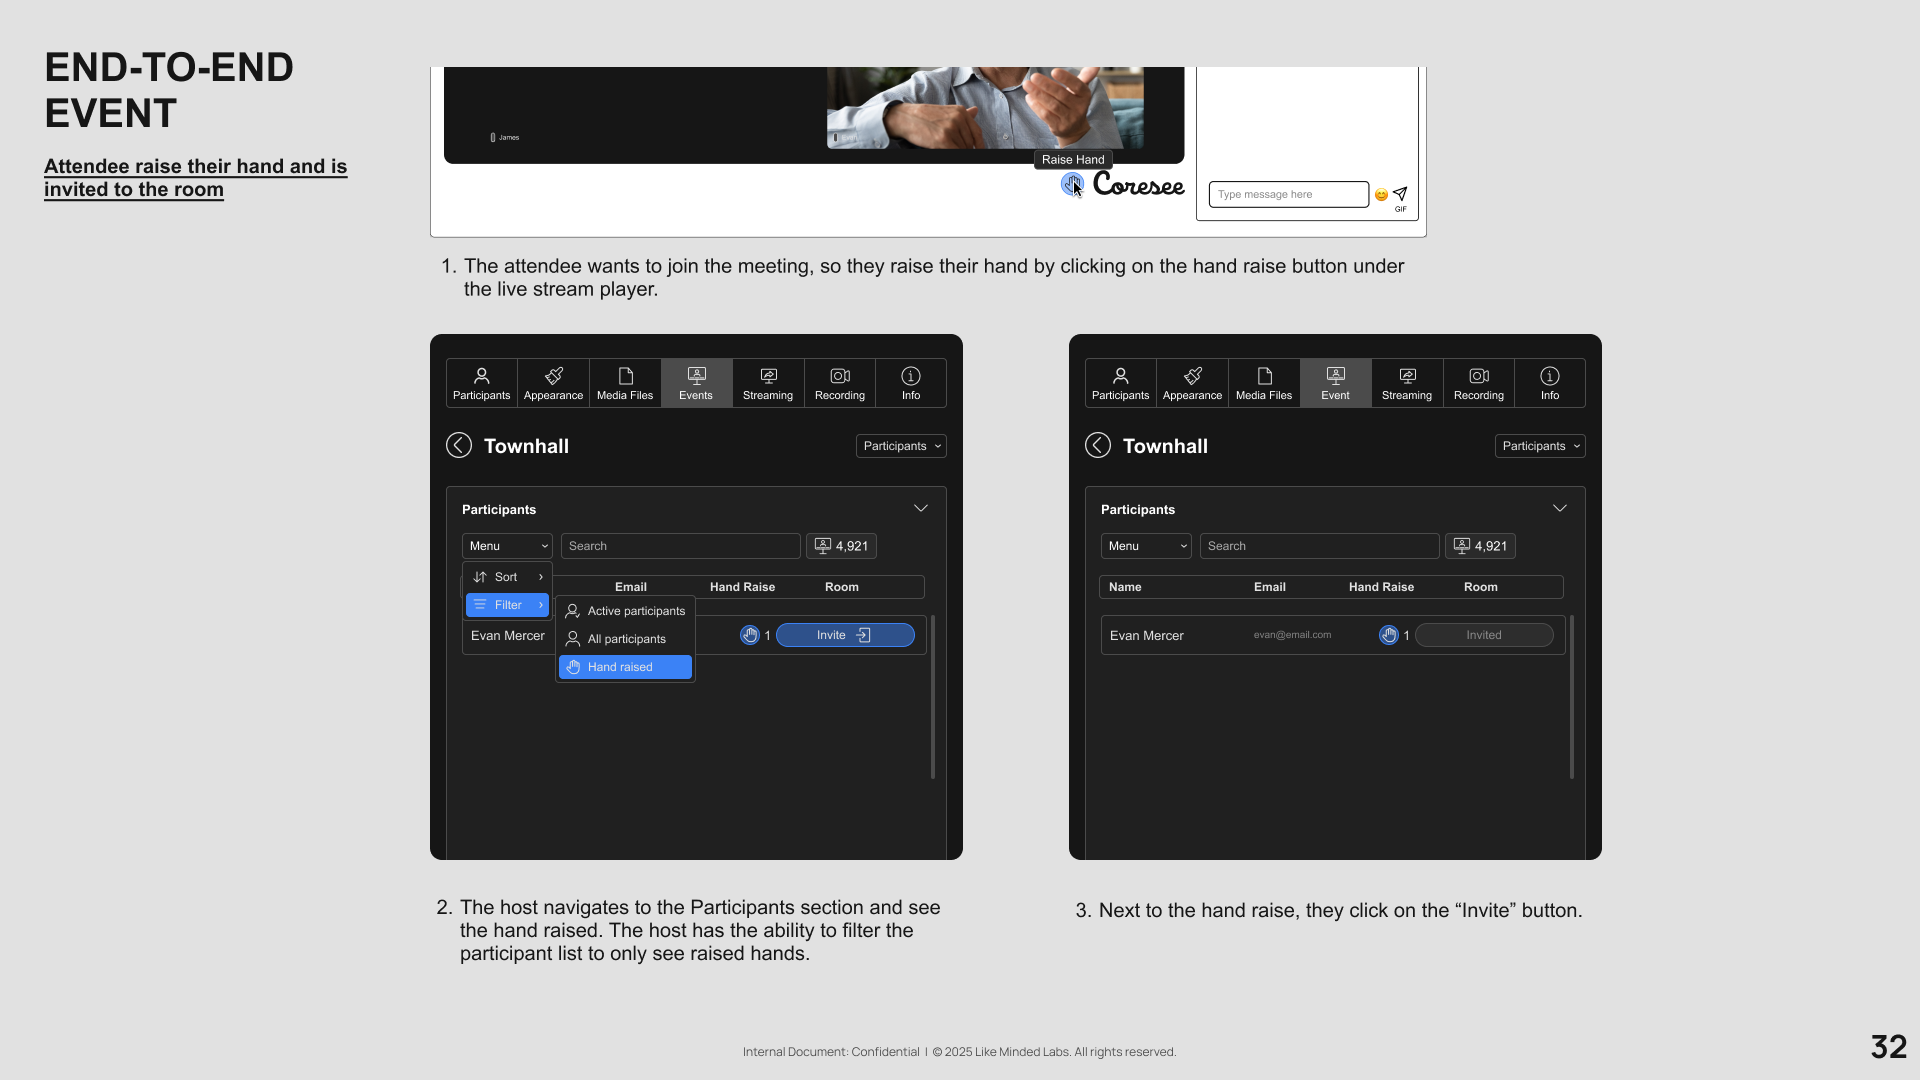Click the left participant list scrollbar
1920x1080 pixels.
[x=933, y=697]
